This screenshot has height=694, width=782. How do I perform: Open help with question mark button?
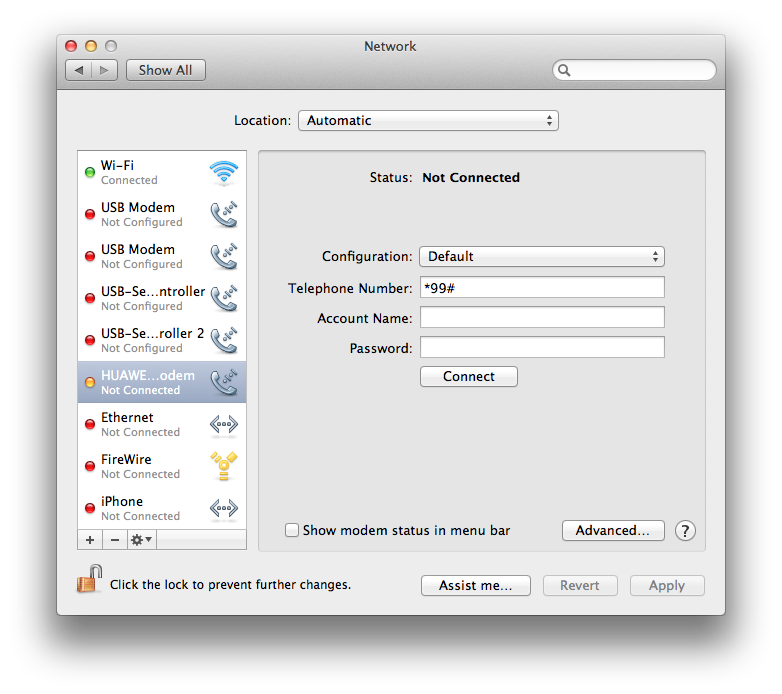tap(685, 530)
